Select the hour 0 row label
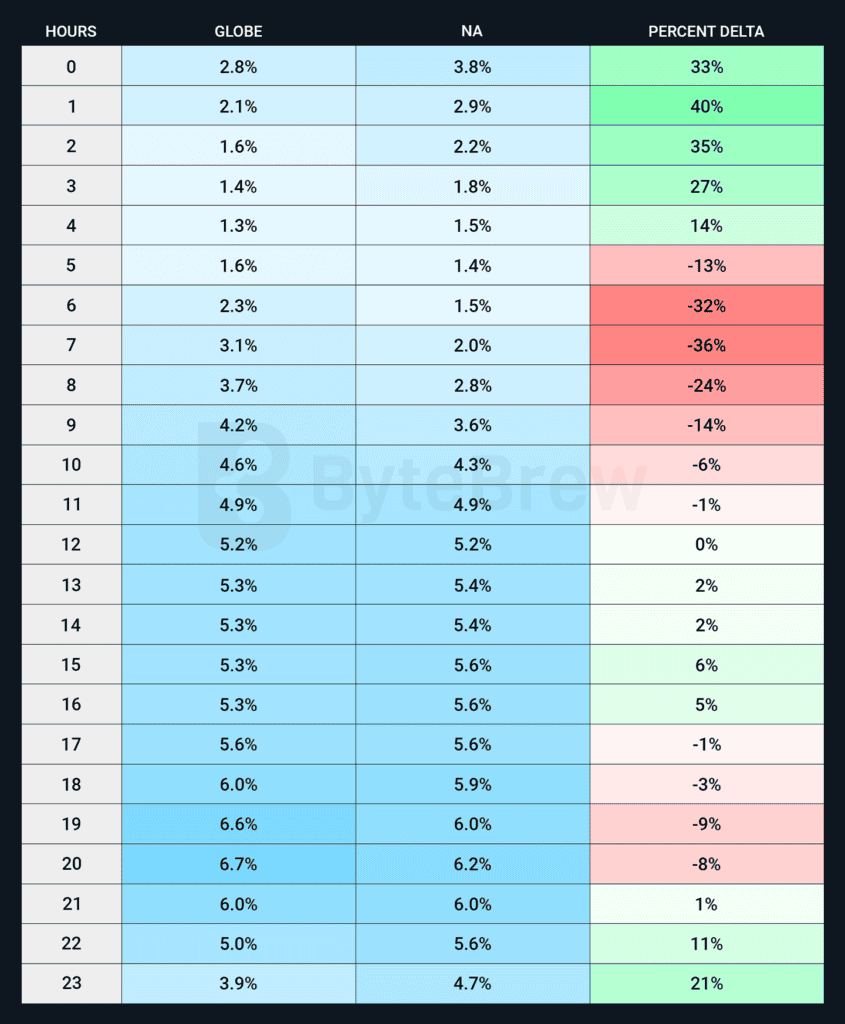The image size is (845, 1024). [x=71, y=67]
